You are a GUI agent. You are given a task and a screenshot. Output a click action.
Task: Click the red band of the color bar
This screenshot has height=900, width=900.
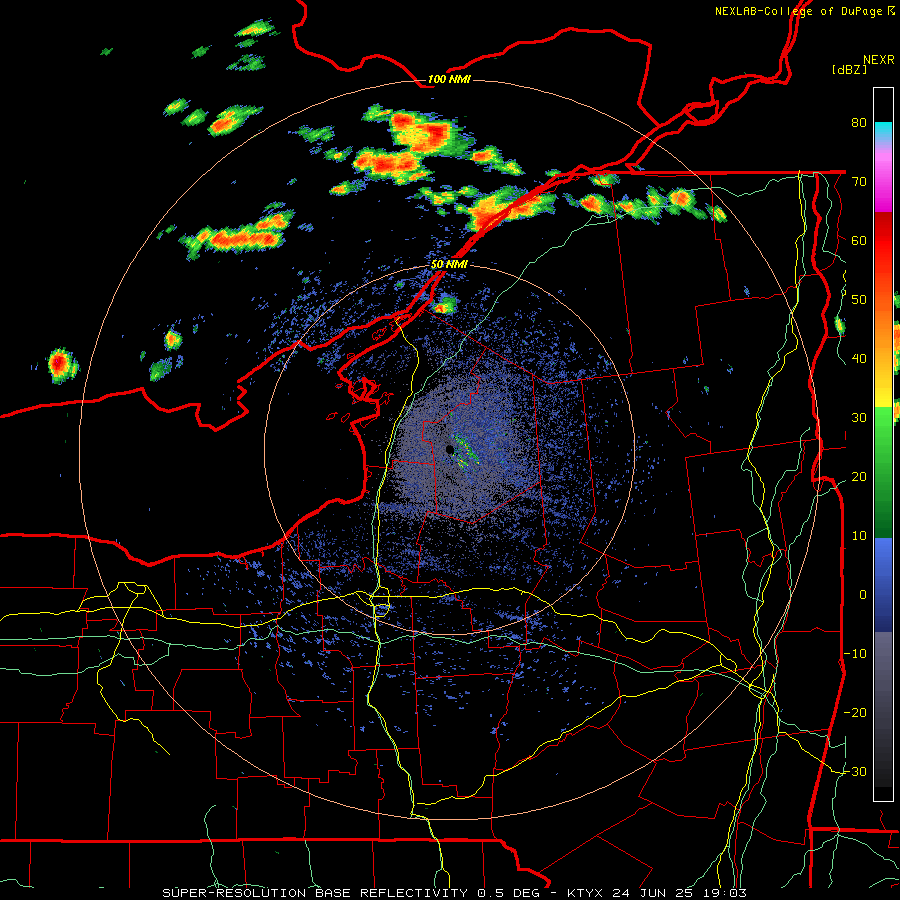tap(883, 241)
